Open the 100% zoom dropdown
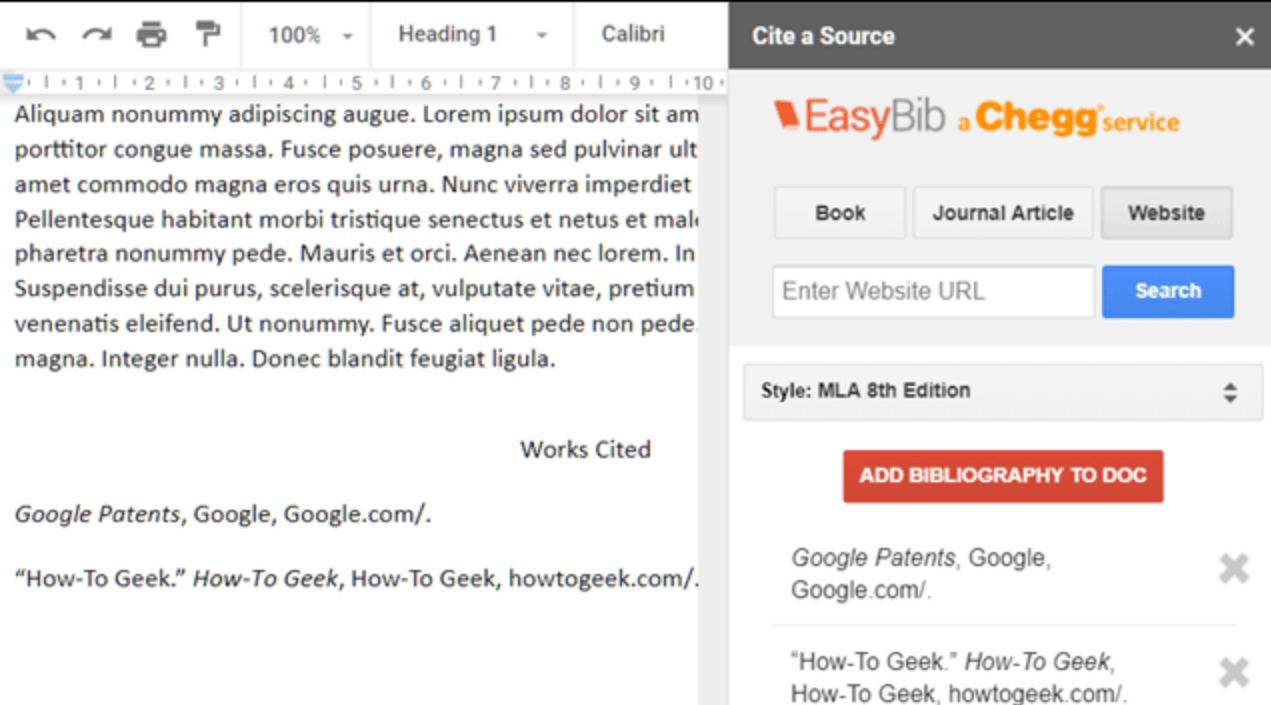Viewport: 1271px width, 705px height. [310, 35]
